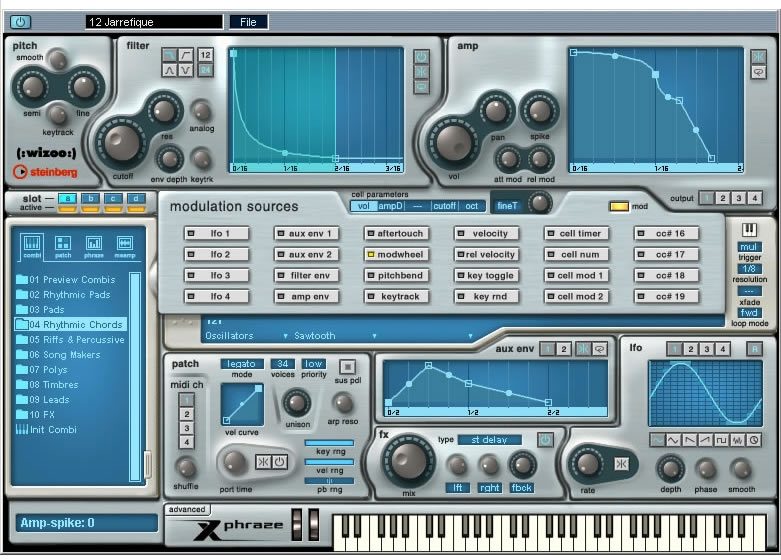Select midi ch 3 button

point(186,428)
